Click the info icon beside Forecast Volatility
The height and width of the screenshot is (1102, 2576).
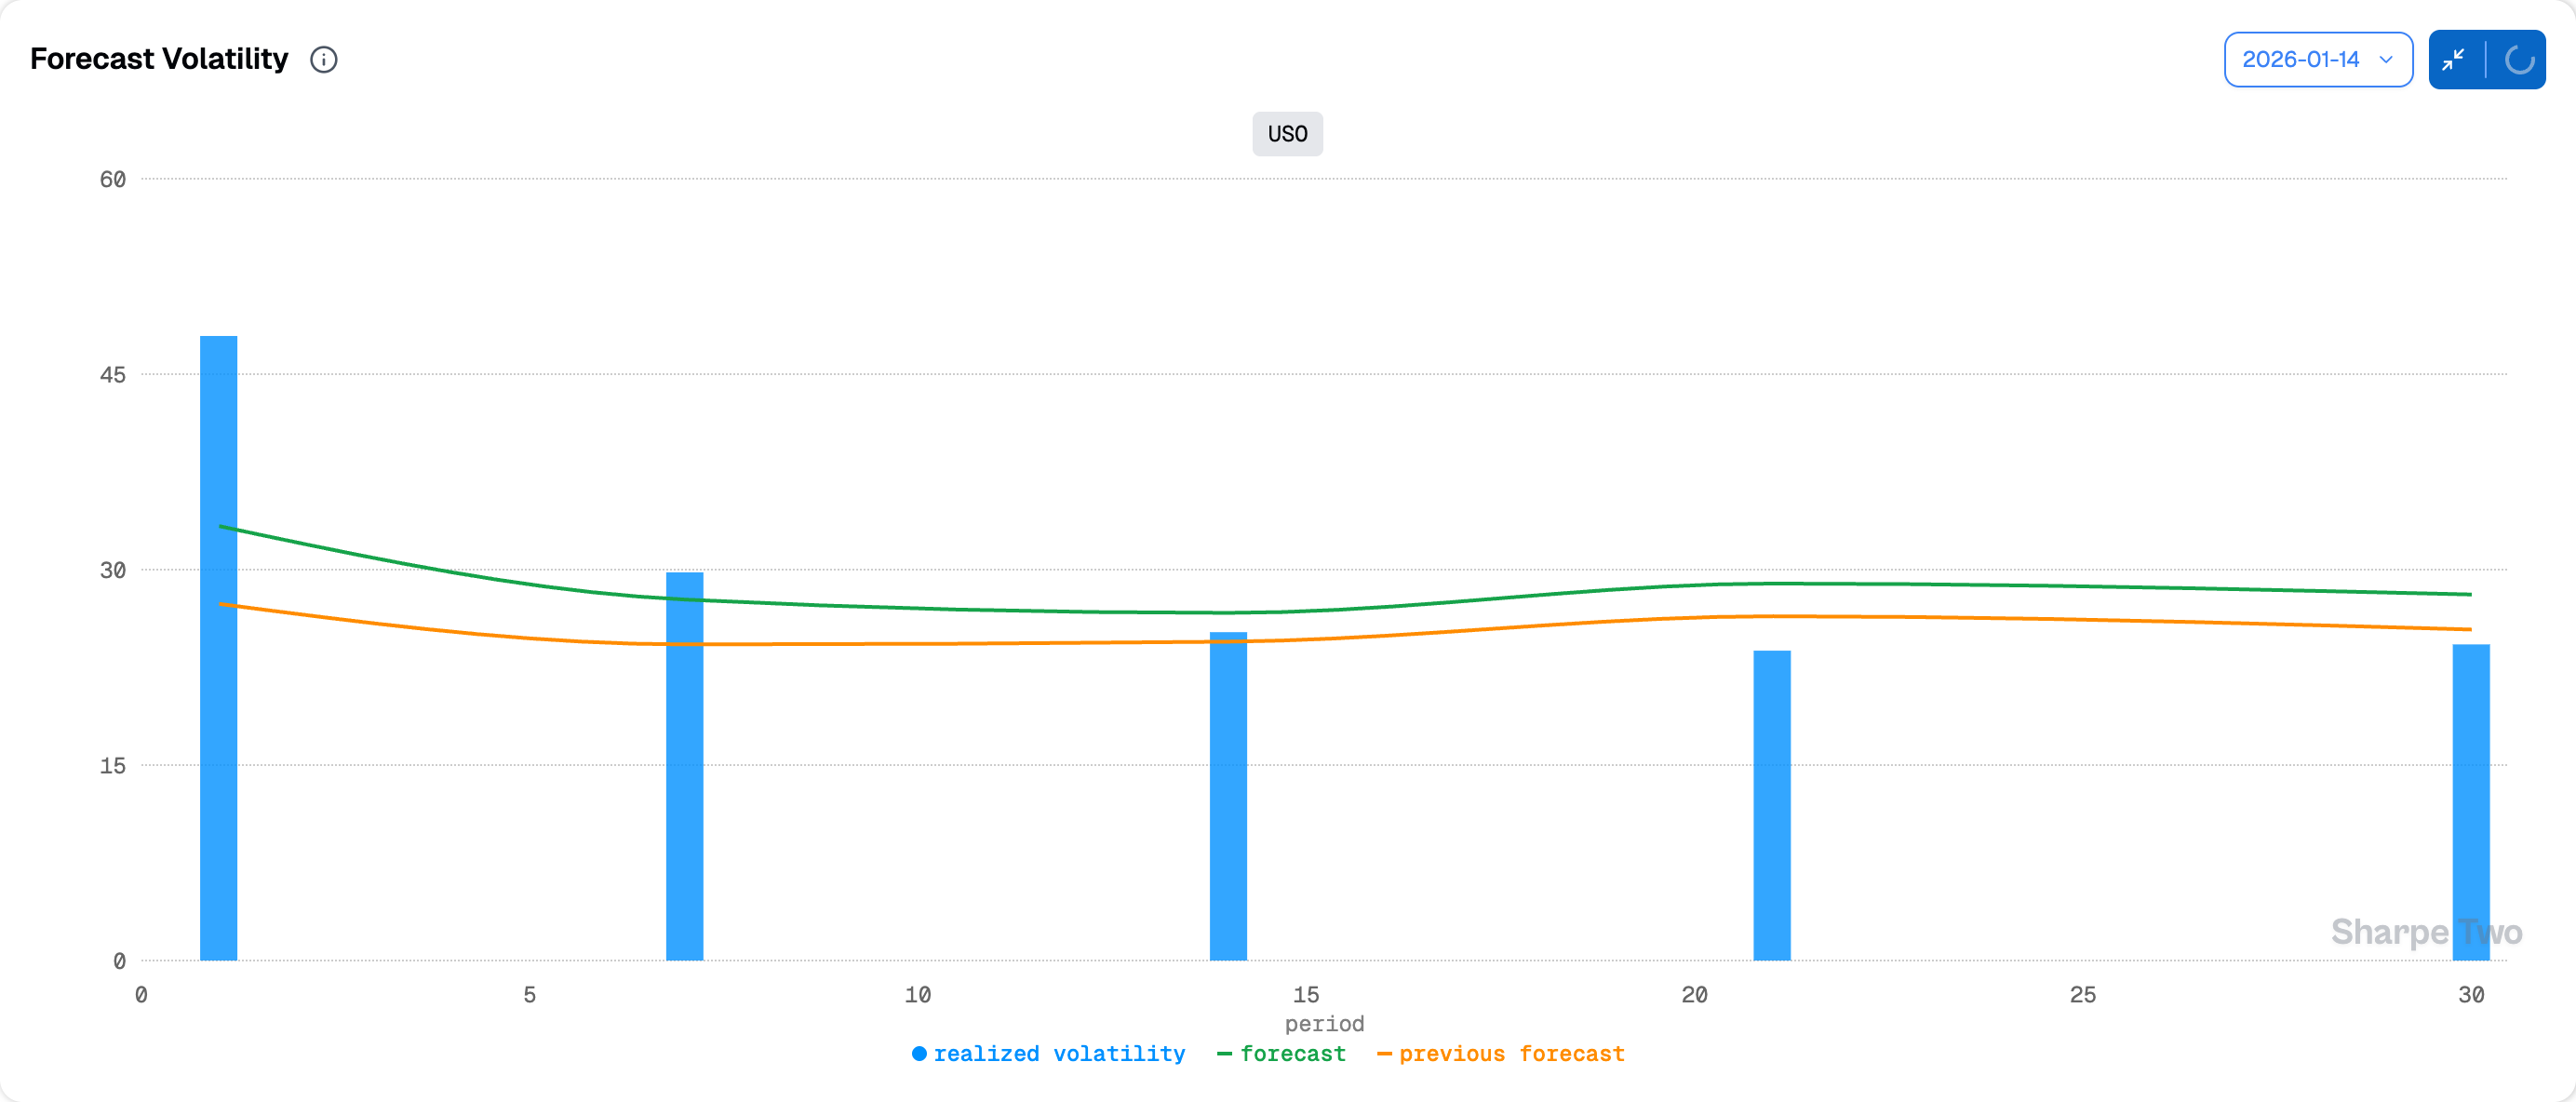(324, 60)
